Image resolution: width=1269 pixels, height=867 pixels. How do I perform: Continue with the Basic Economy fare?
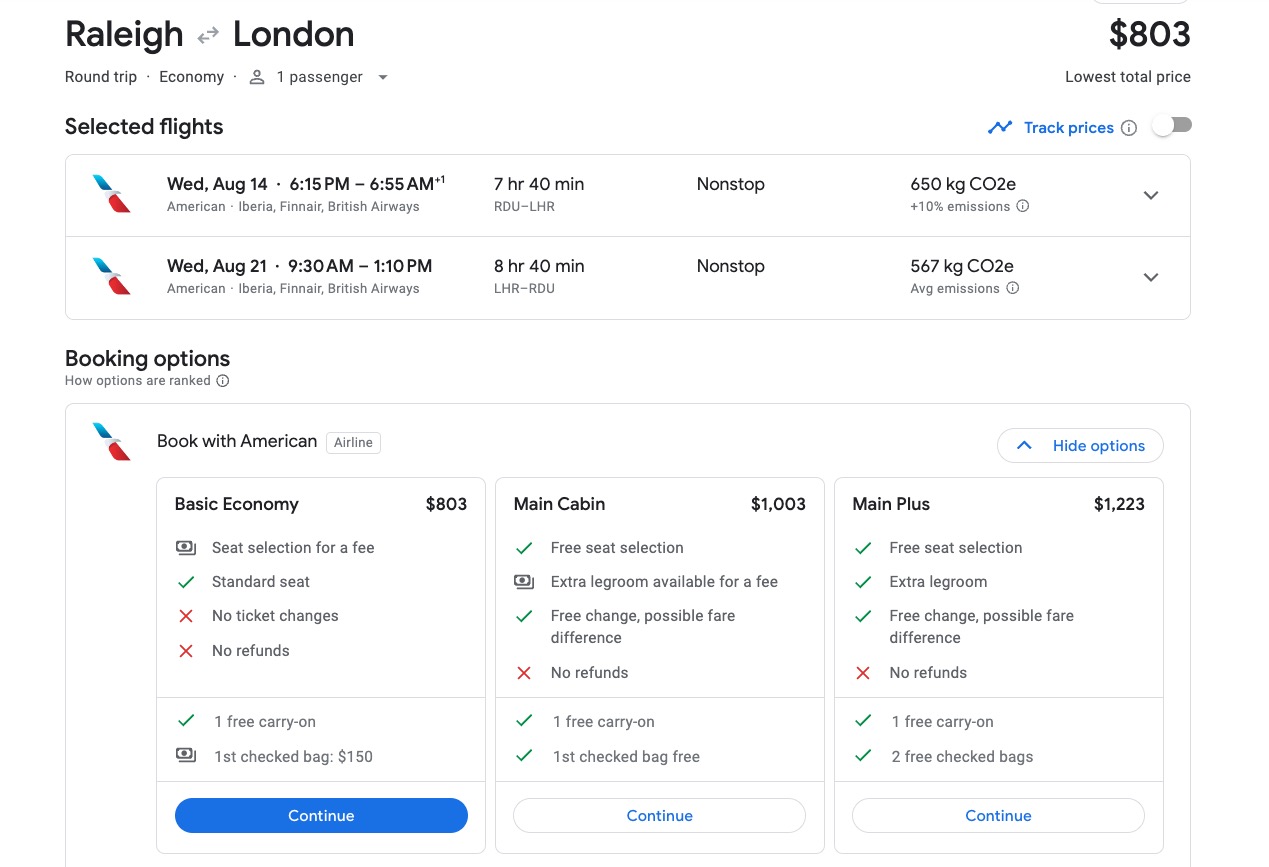click(320, 815)
